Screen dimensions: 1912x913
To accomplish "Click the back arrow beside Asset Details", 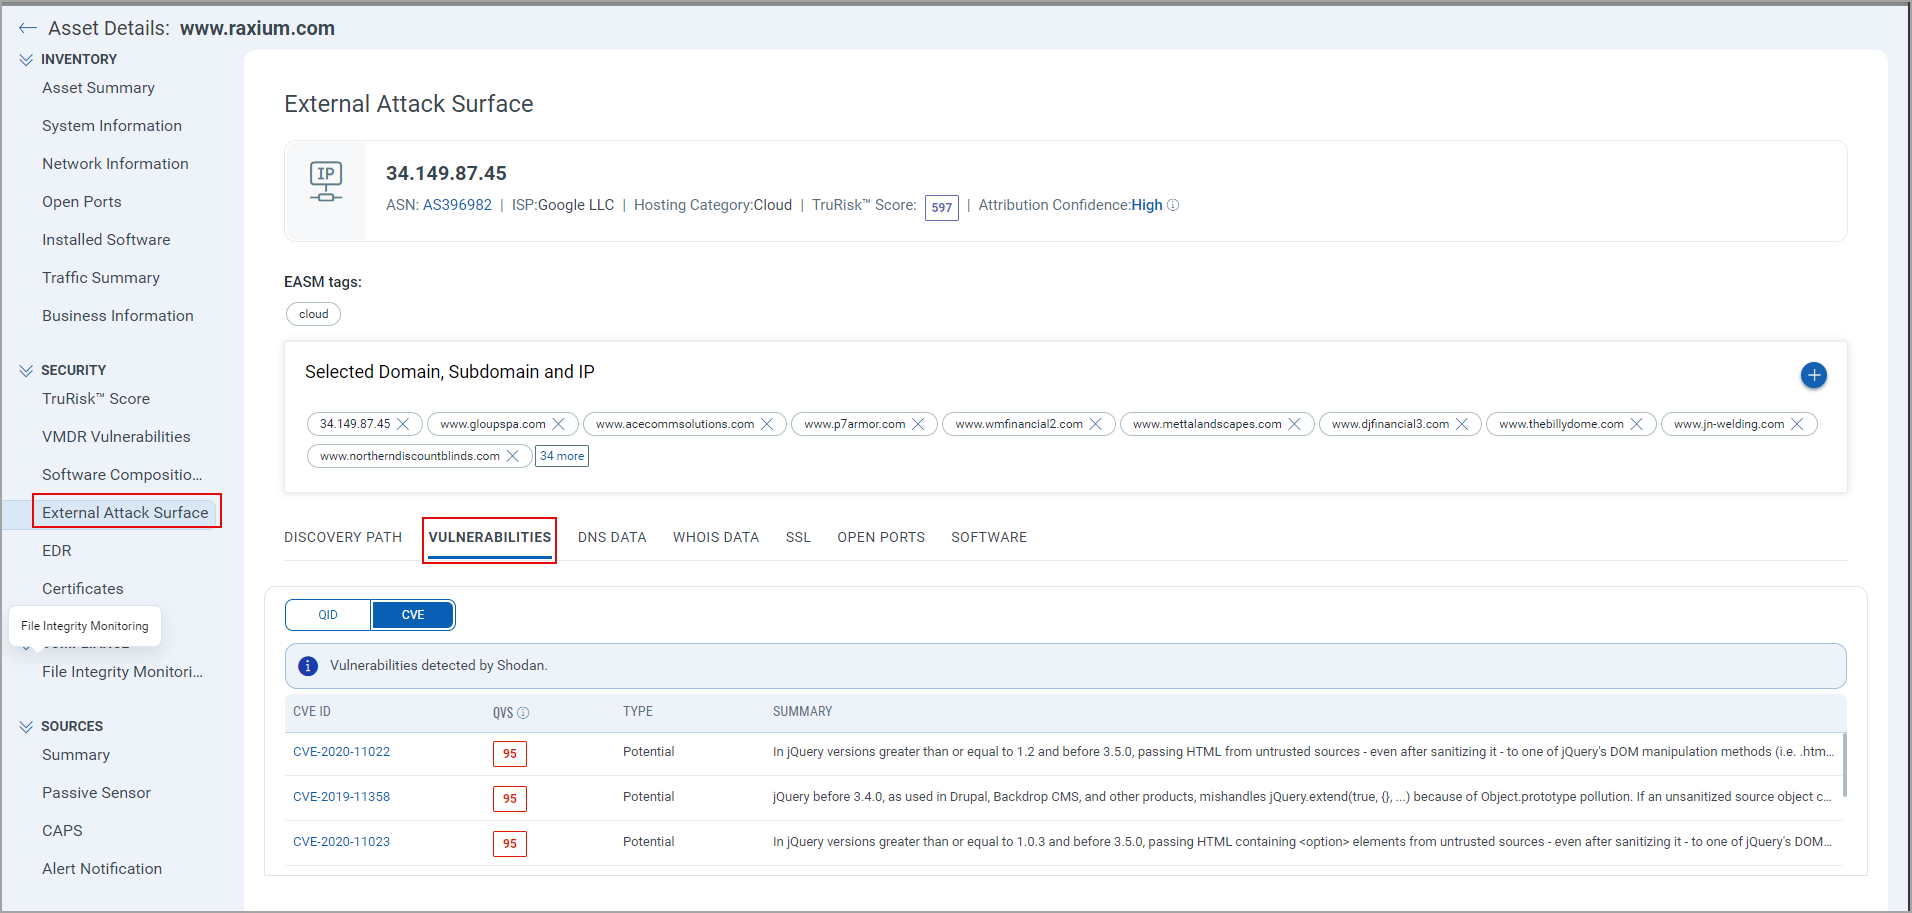I will pos(26,28).
